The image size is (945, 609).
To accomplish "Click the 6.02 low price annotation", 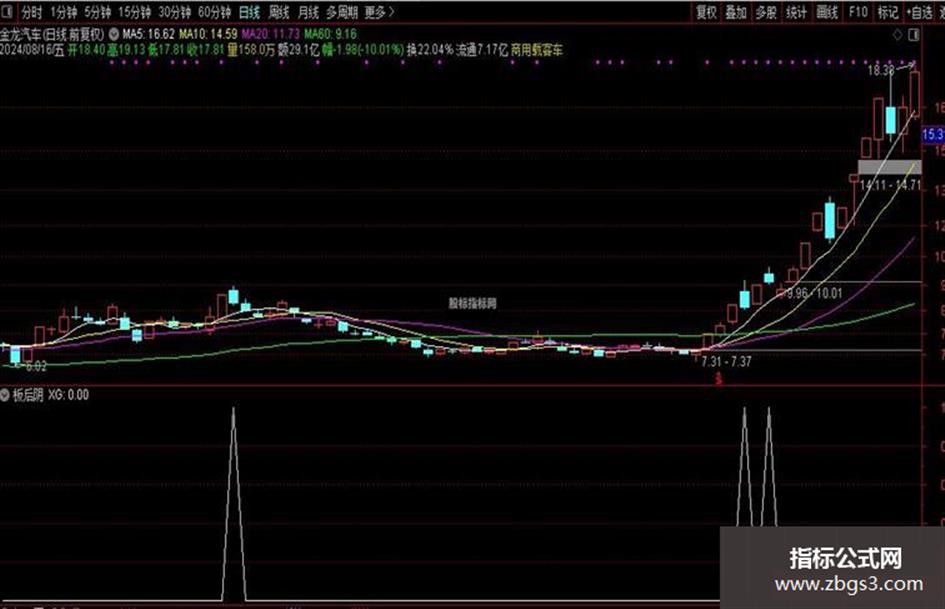I will pyautogui.click(x=36, y=365).
